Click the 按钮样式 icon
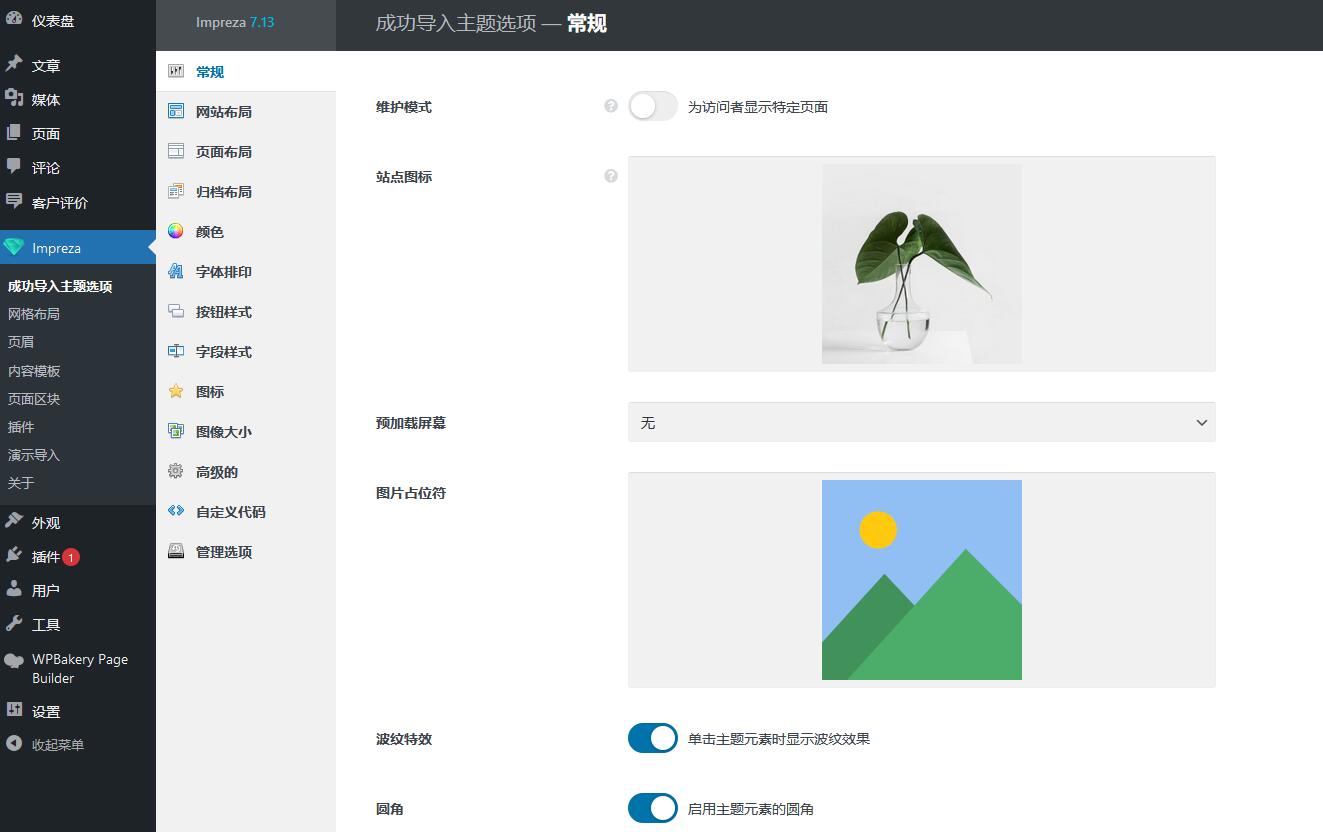 click(176, 312)
